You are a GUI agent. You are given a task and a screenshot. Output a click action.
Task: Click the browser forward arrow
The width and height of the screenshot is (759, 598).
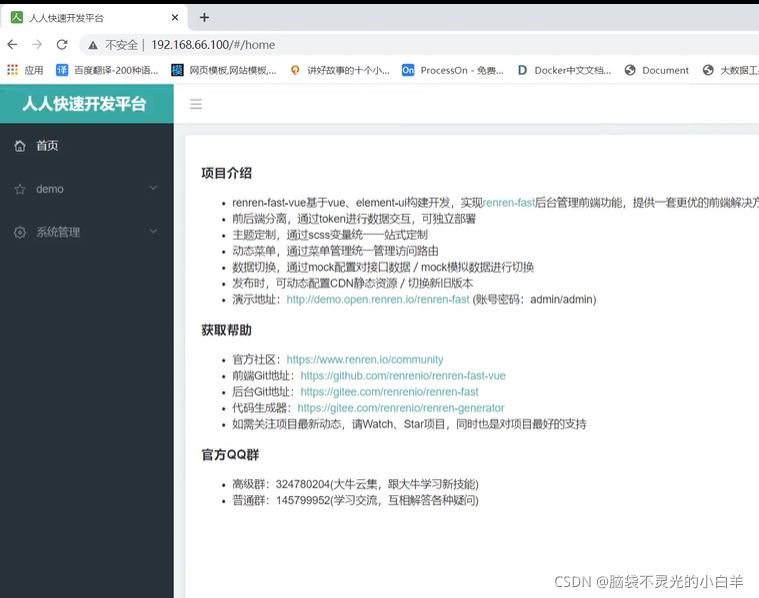pyautogui.click(x=37, y=45)
